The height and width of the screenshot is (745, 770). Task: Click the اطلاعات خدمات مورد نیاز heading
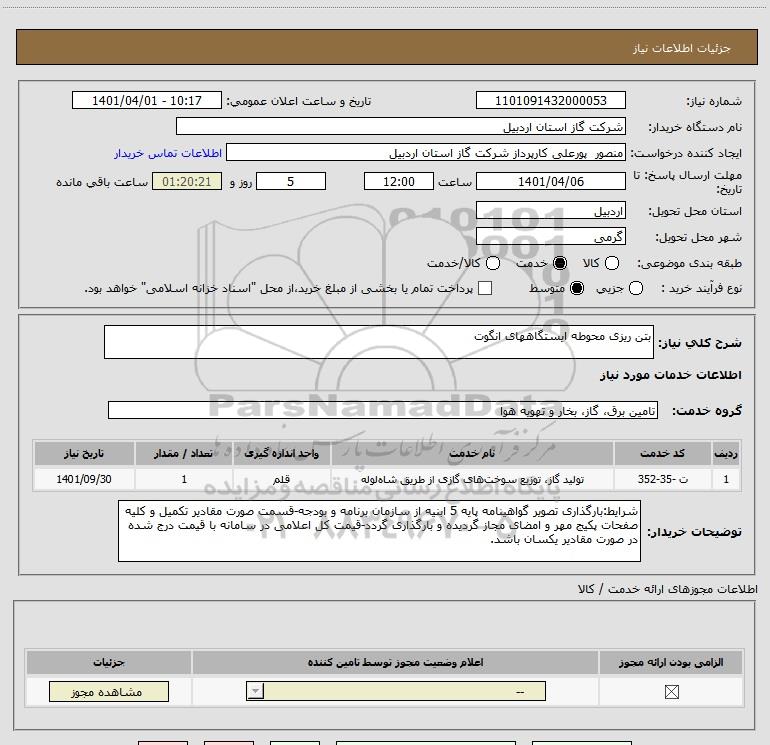(670, 375)
